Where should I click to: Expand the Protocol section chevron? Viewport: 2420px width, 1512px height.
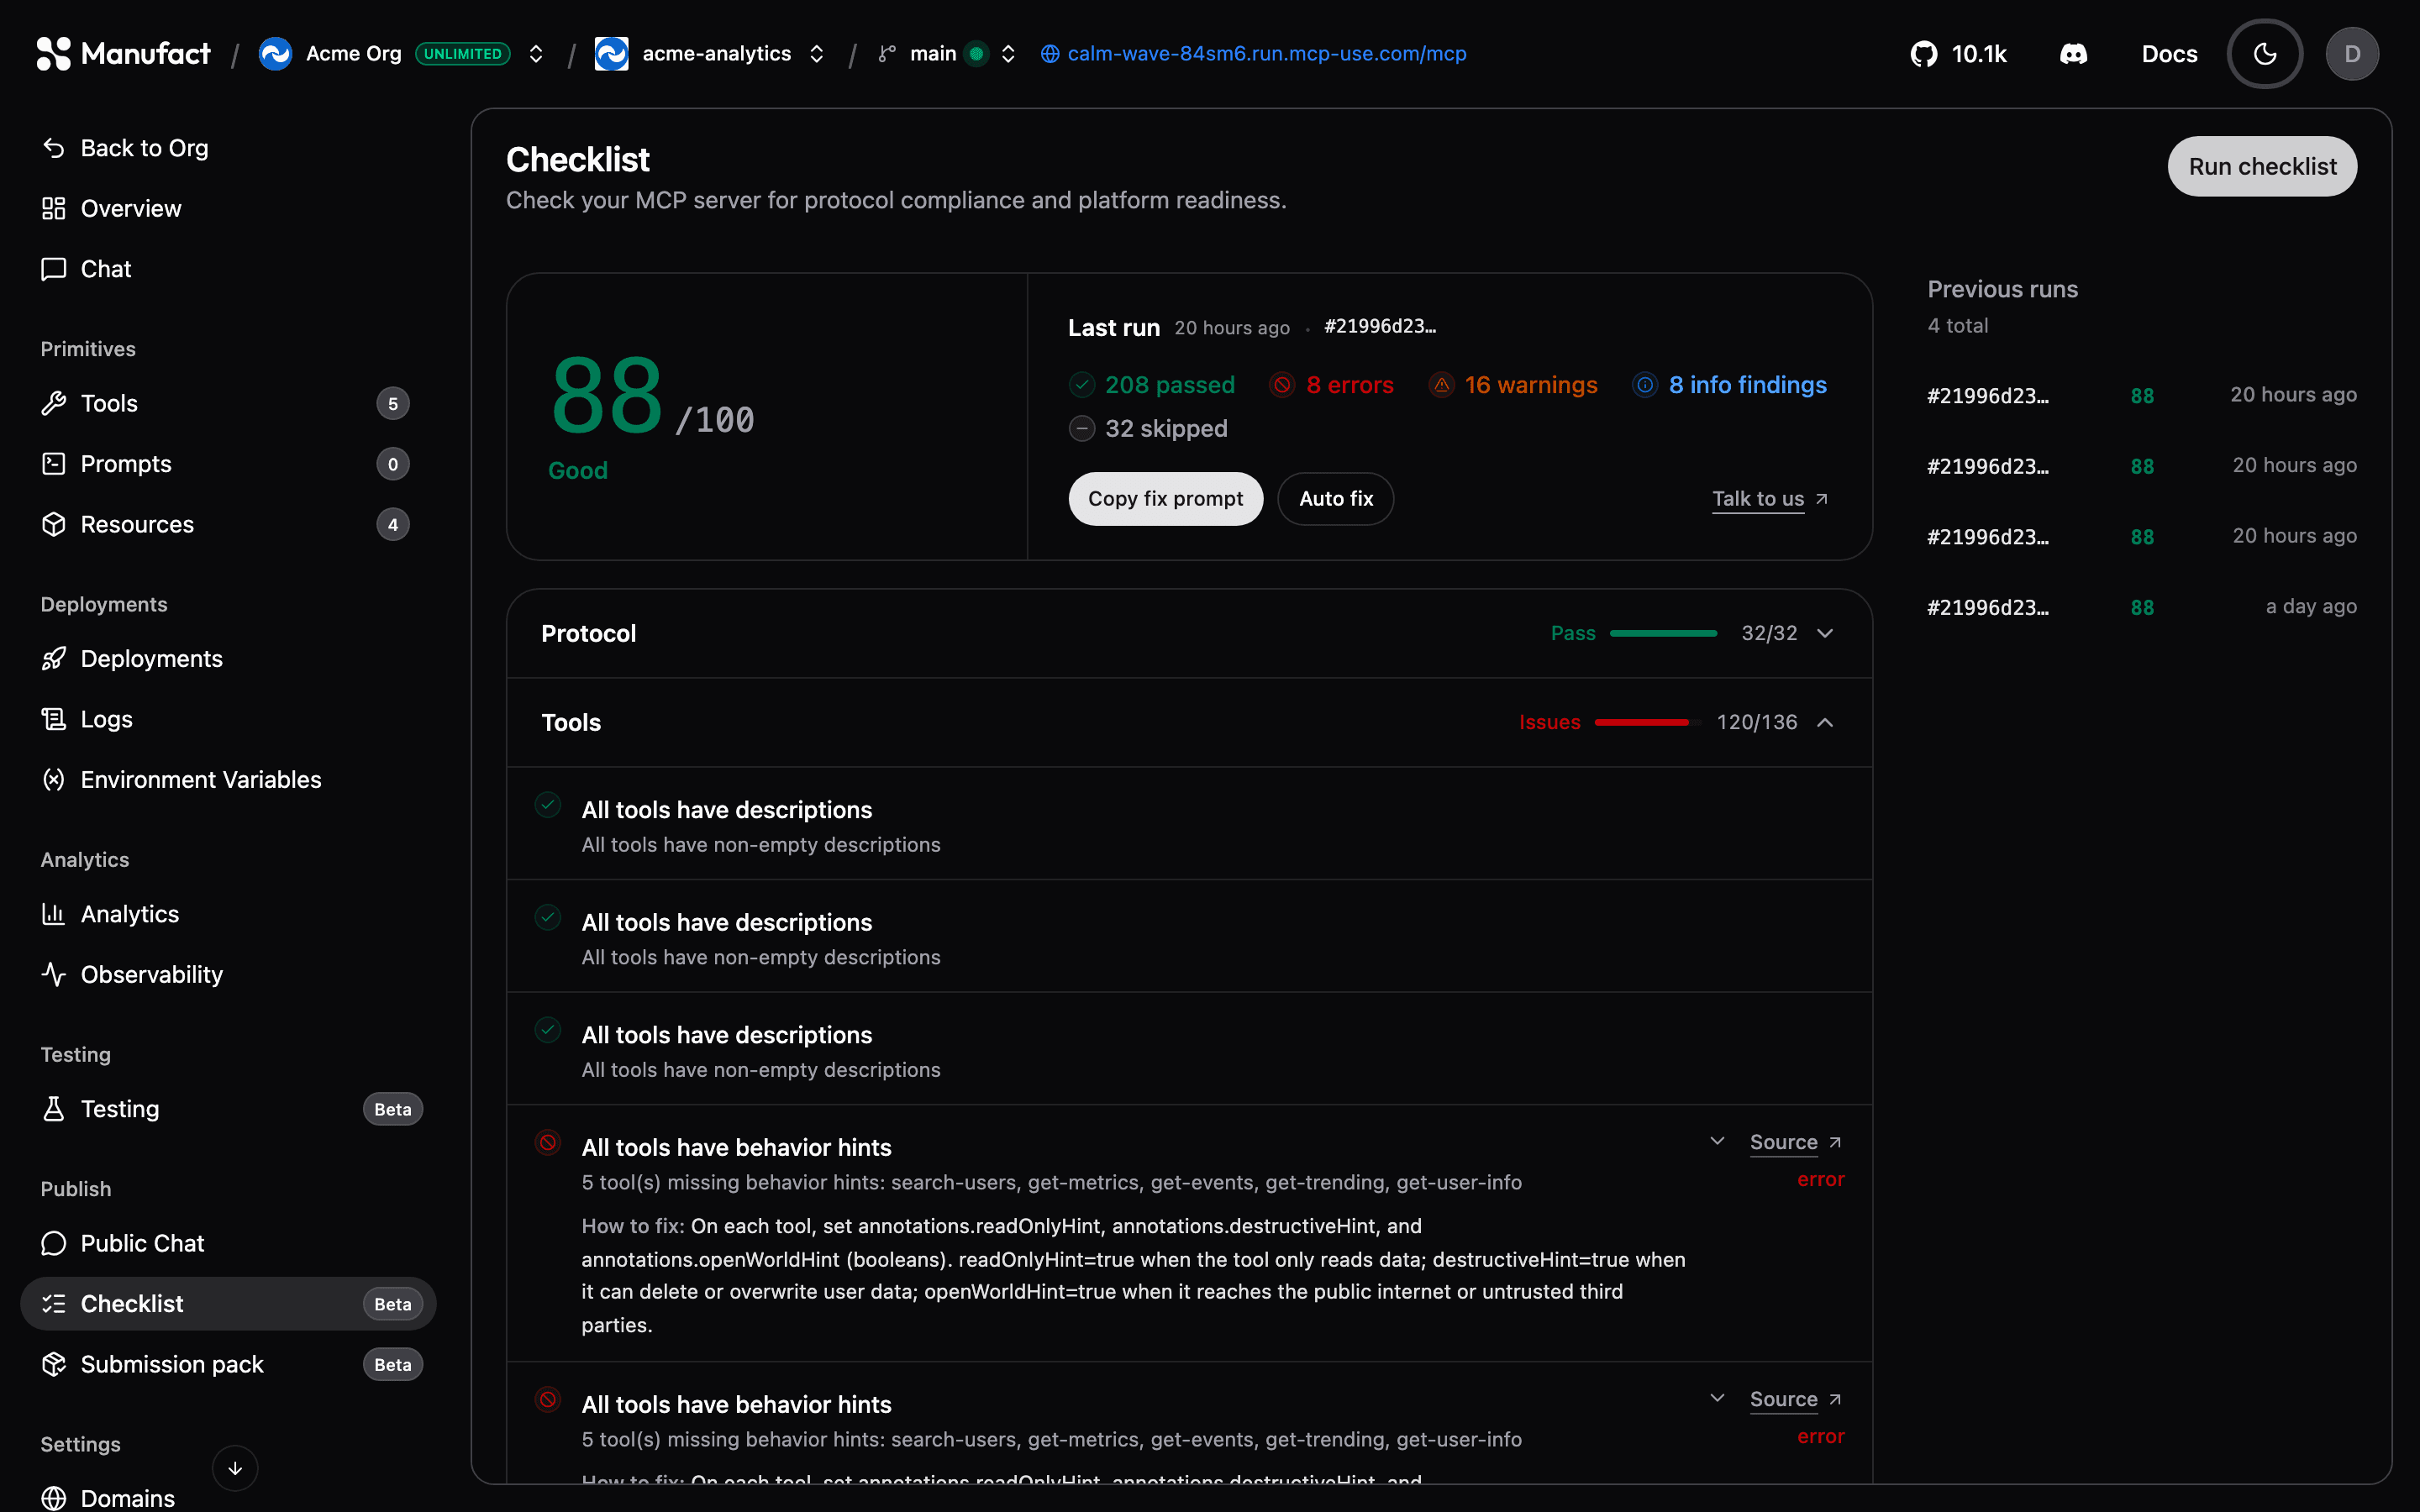click(x=1825, y=634)
